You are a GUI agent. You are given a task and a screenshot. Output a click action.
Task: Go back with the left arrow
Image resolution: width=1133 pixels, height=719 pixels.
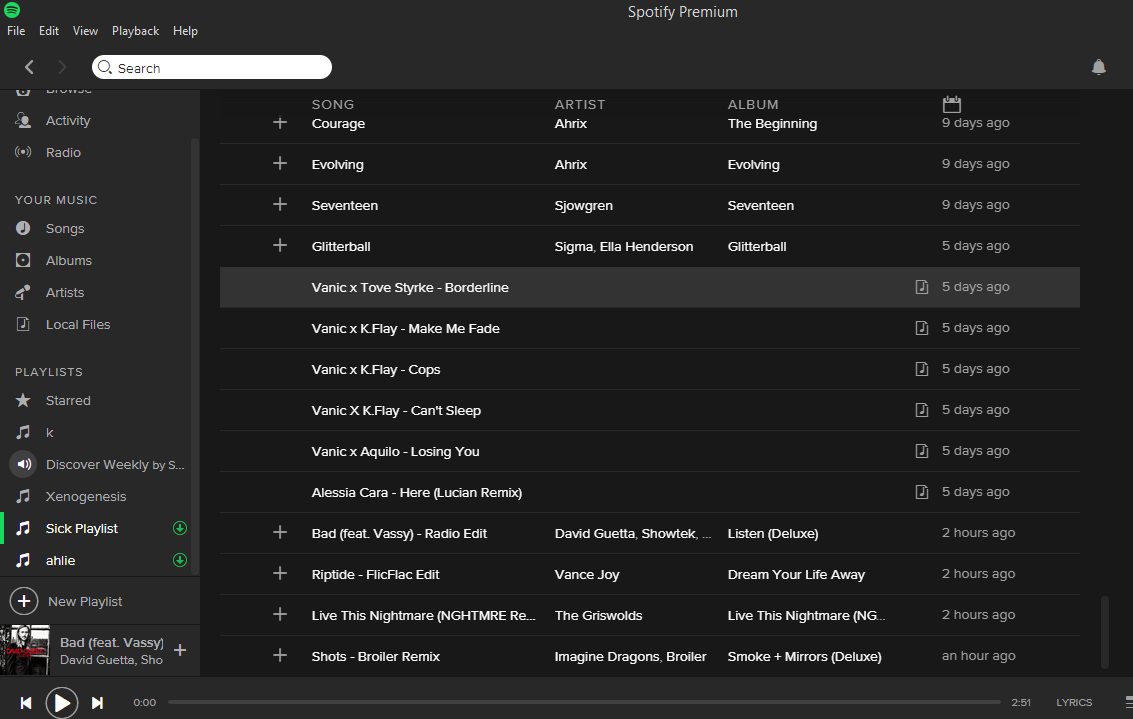tap(29, 67)
